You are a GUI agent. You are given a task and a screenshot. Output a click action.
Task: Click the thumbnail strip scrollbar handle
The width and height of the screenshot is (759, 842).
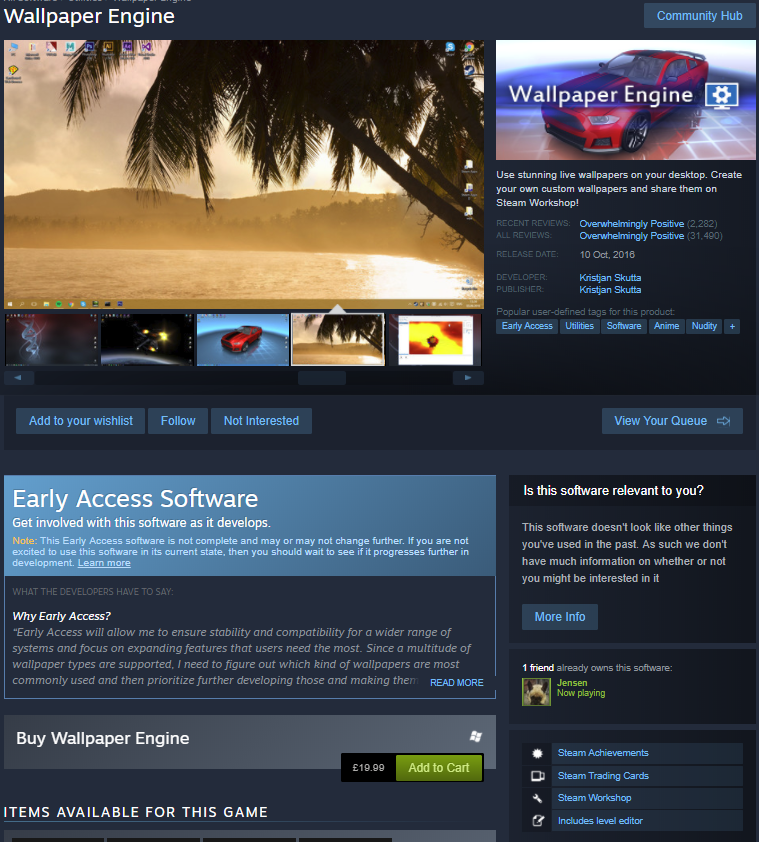322,378
